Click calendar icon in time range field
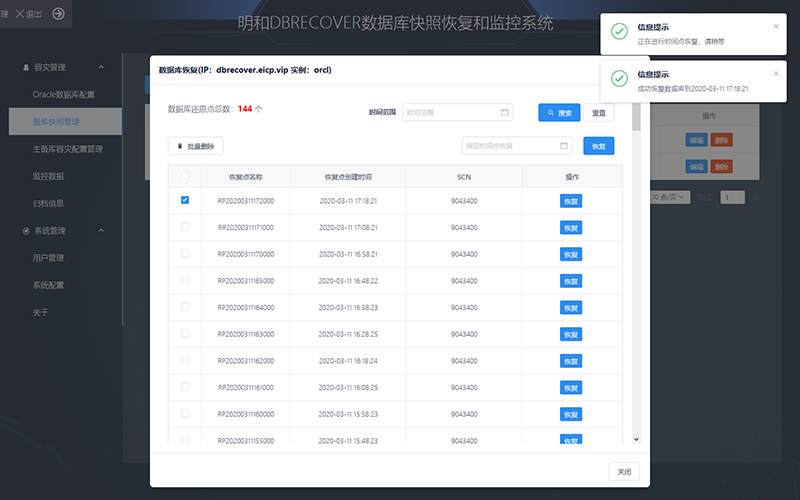 505,112
